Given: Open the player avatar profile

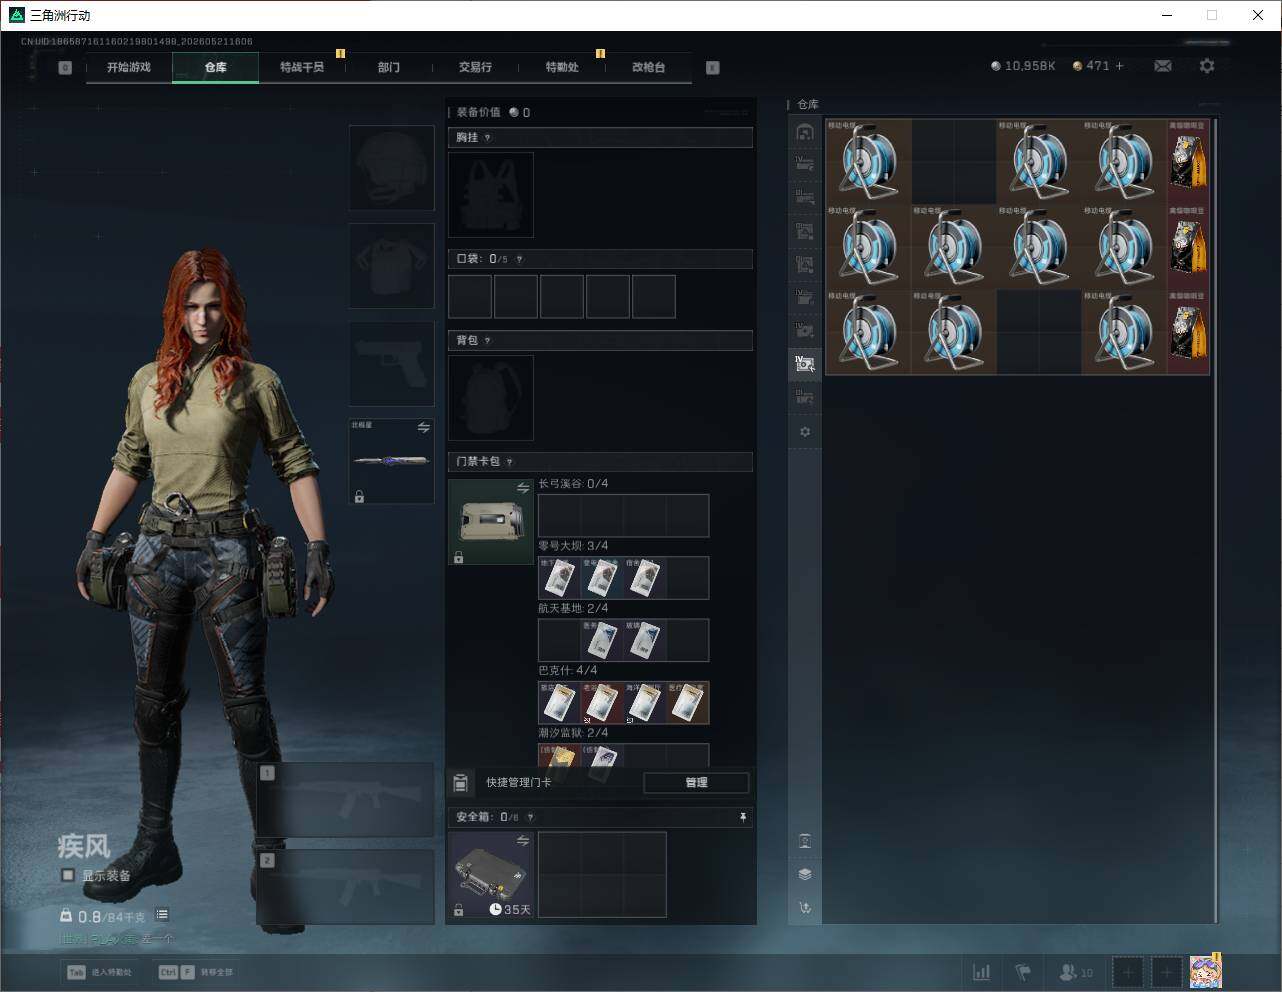Looking at the screenshot, I should click(1206, 972).
